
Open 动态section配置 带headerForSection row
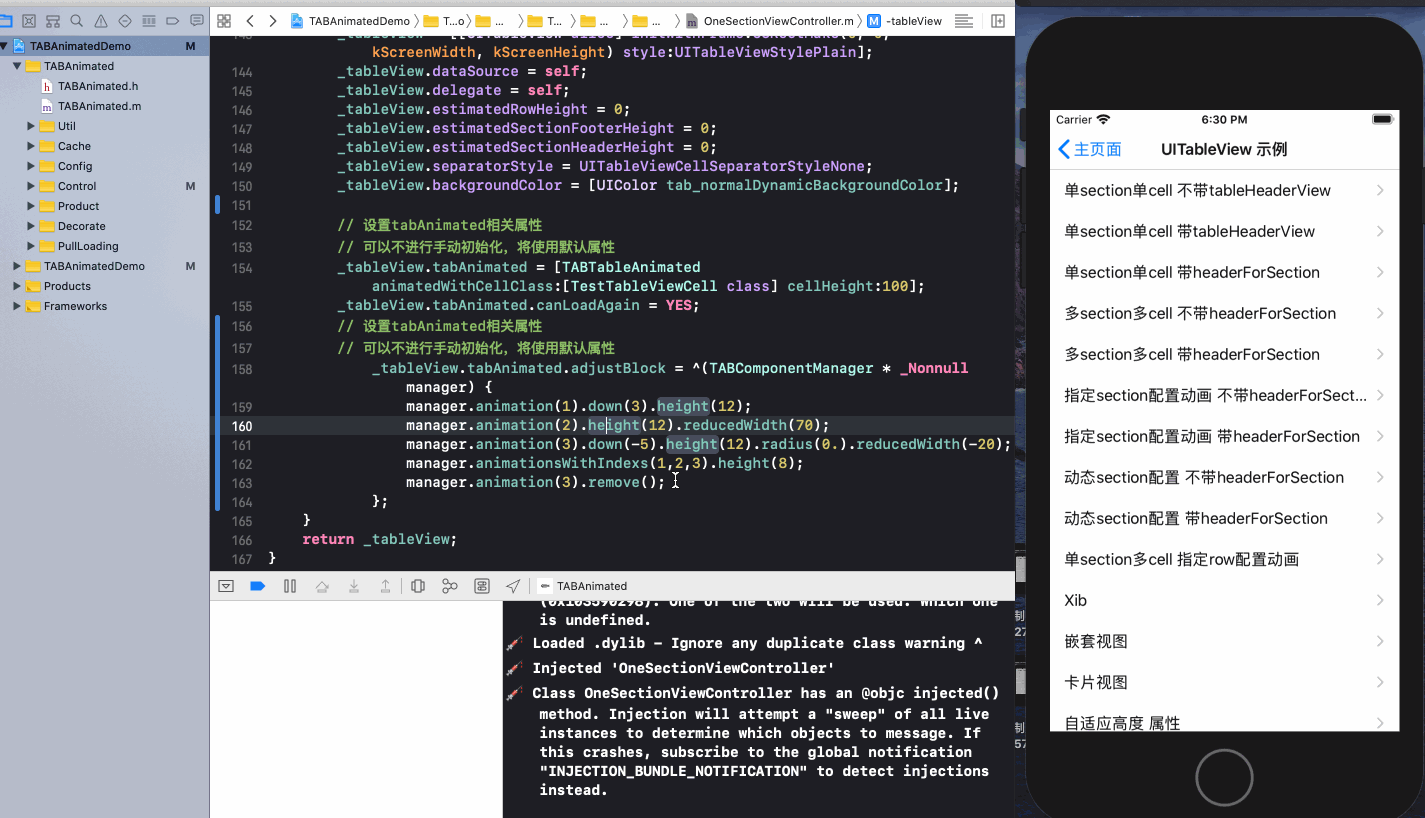[1224, 518]
